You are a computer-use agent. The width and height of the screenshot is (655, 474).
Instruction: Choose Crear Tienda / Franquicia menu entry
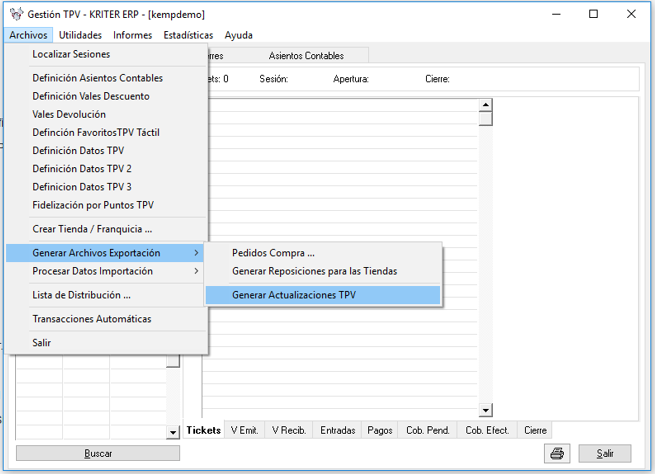pos(92,229)
